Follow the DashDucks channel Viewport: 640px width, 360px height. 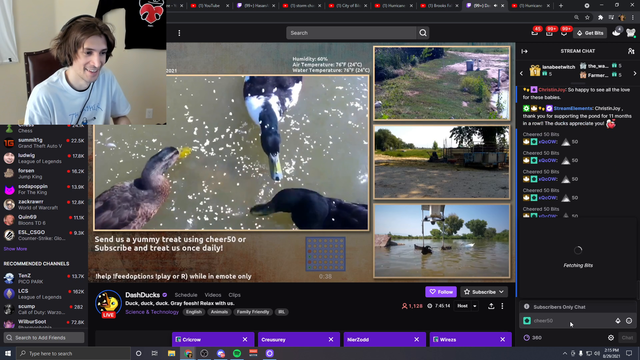441,292
